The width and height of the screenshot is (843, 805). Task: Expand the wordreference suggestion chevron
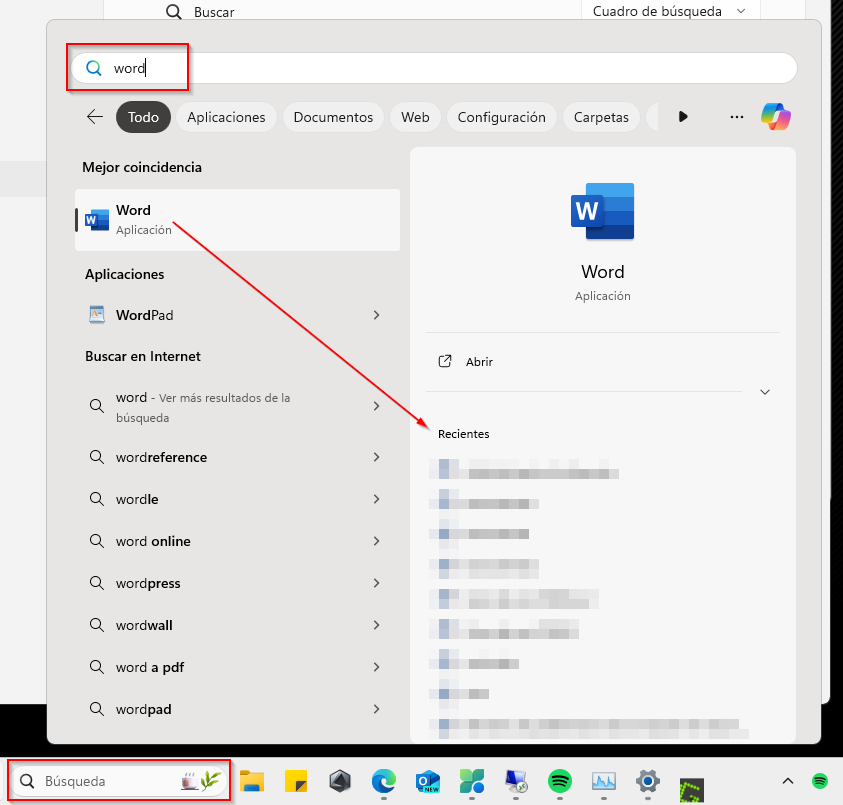click(376, 457)
